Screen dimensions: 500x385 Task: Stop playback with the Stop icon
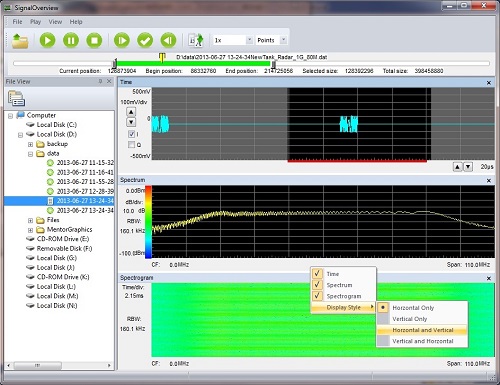[x=94, y=41]
